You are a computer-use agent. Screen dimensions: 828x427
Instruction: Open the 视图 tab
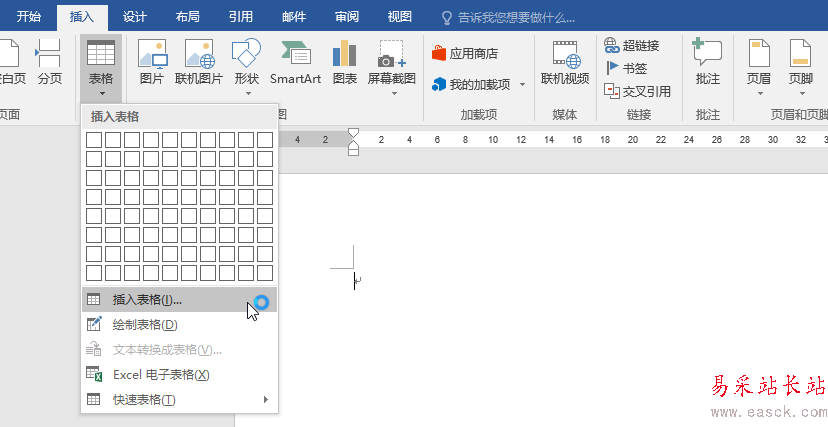[400, 16]
